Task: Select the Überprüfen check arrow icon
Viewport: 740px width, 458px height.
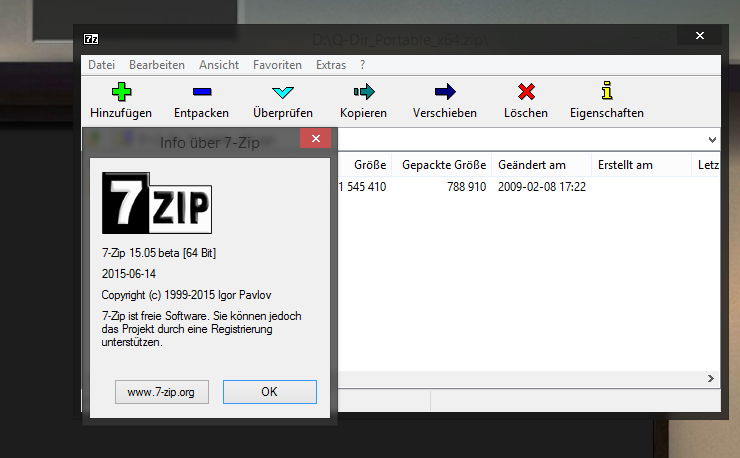Action: pyautogui.click(x=283, y=92)
